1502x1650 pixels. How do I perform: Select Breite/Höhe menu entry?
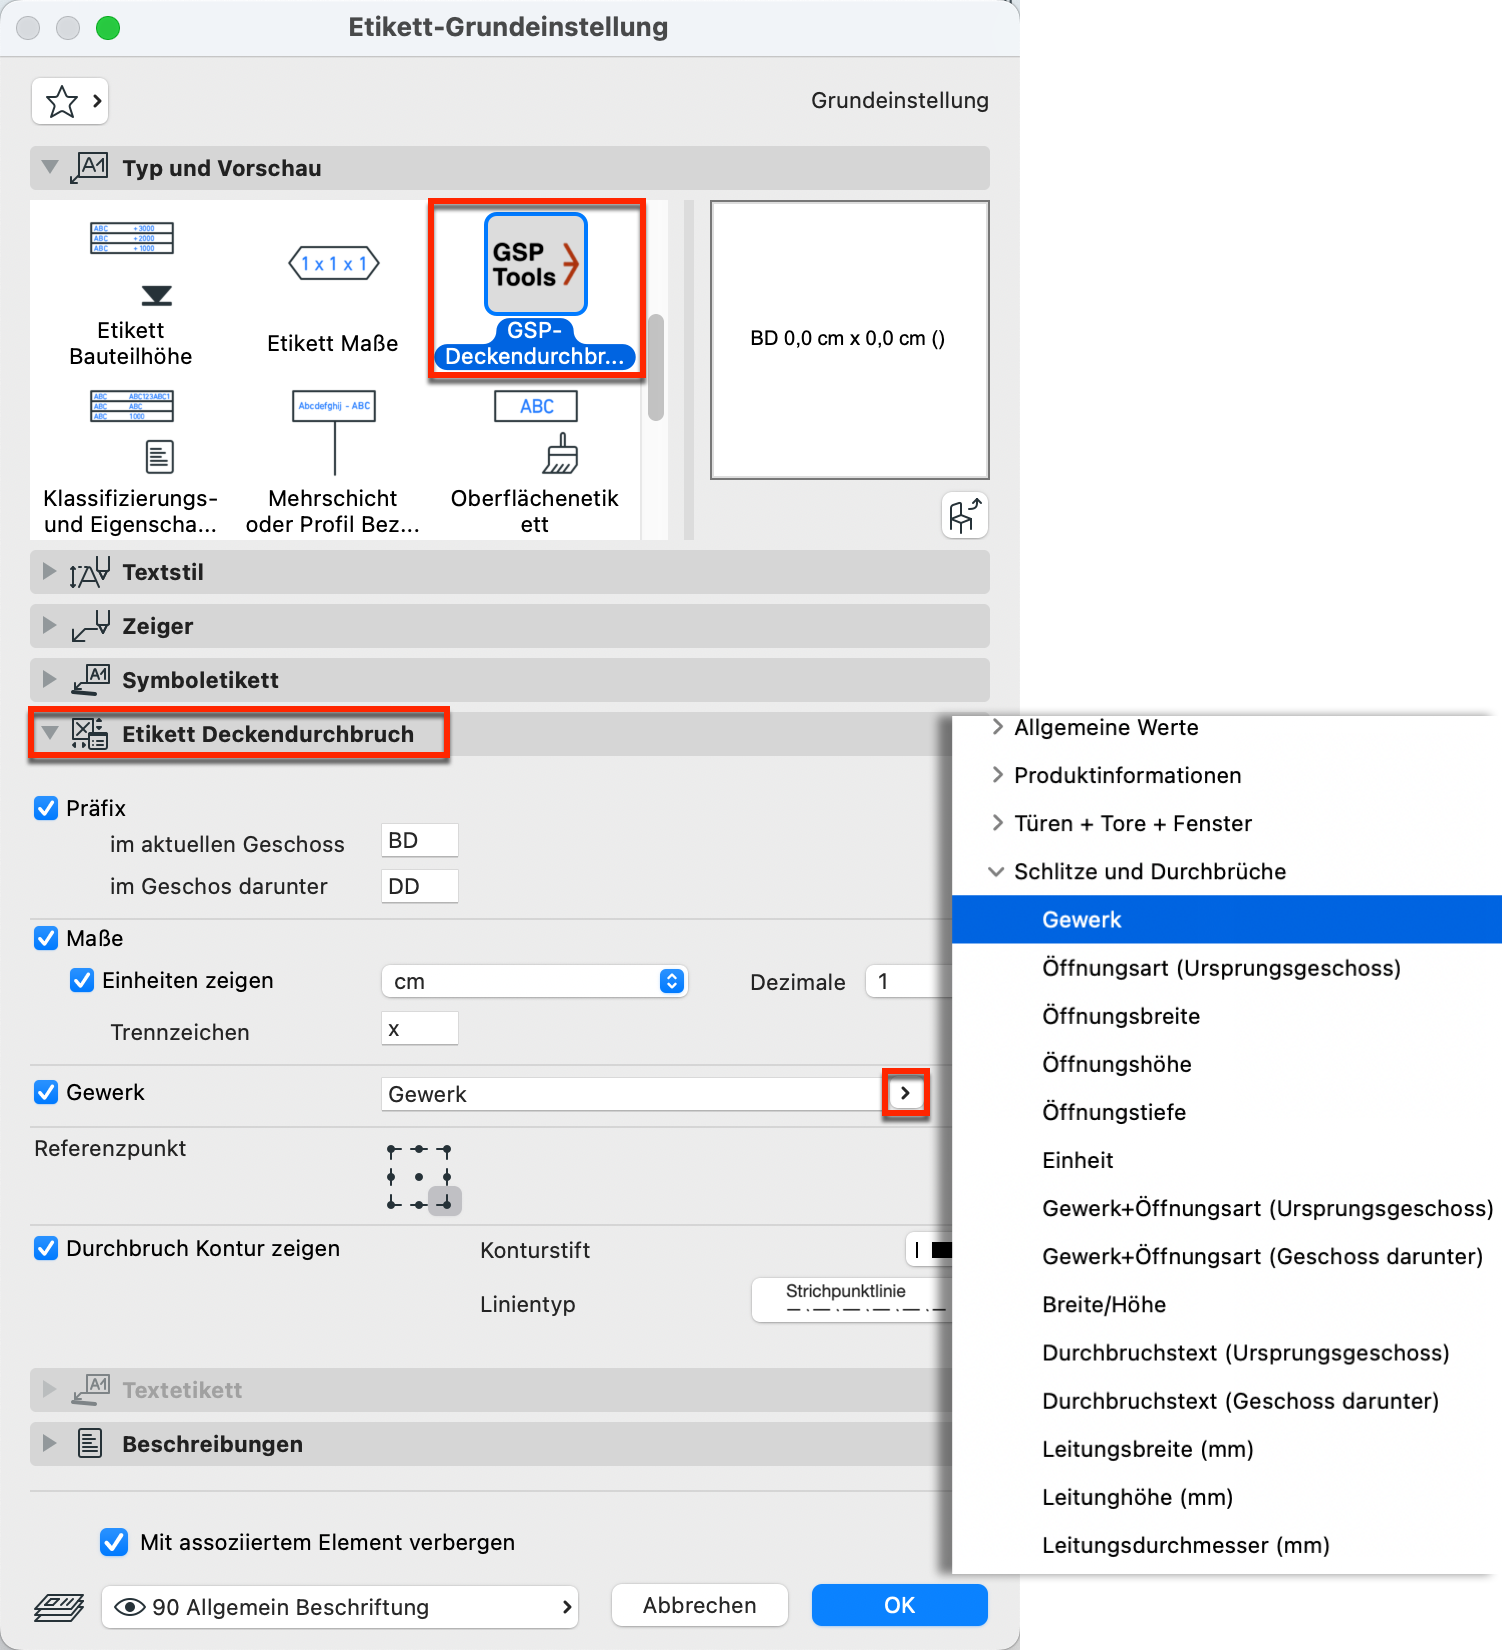click(x=1103, y=1304)
